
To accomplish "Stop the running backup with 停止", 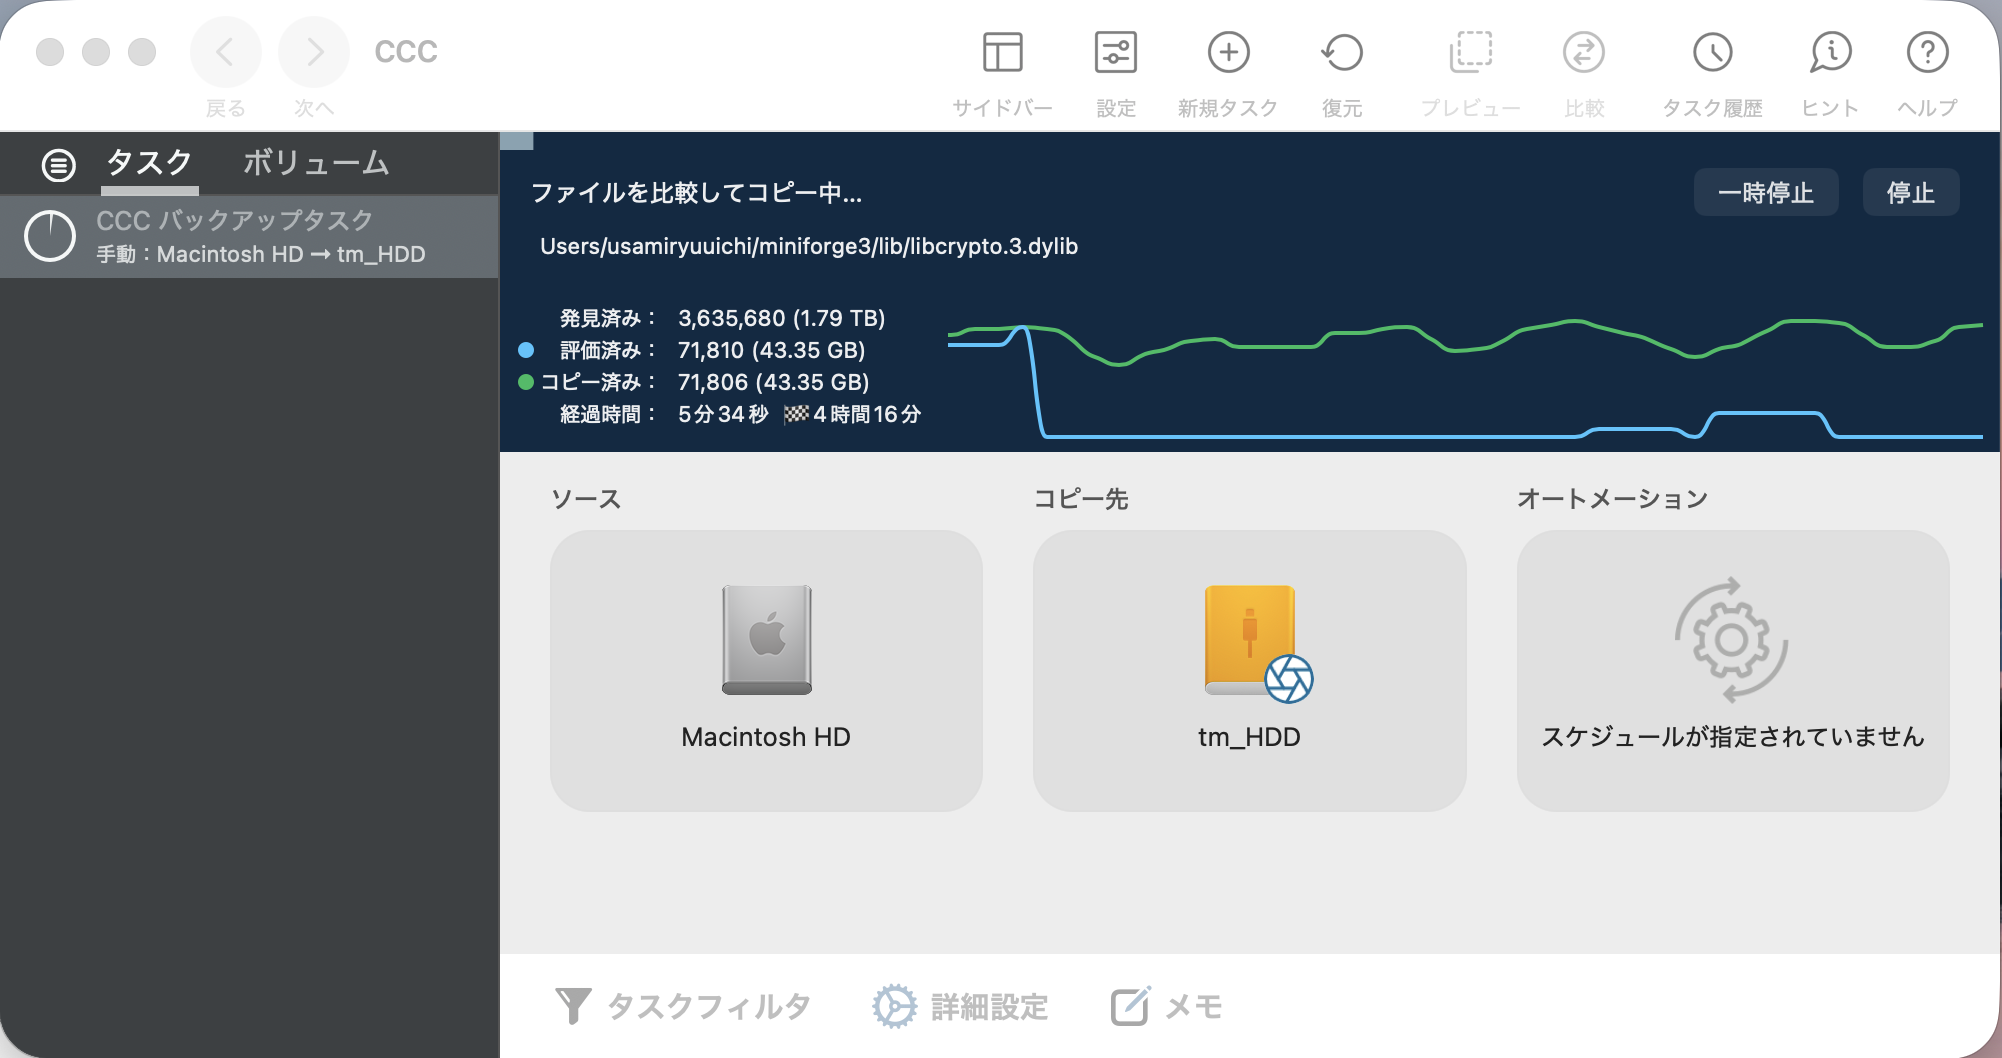I will [x=1910, y=192].
